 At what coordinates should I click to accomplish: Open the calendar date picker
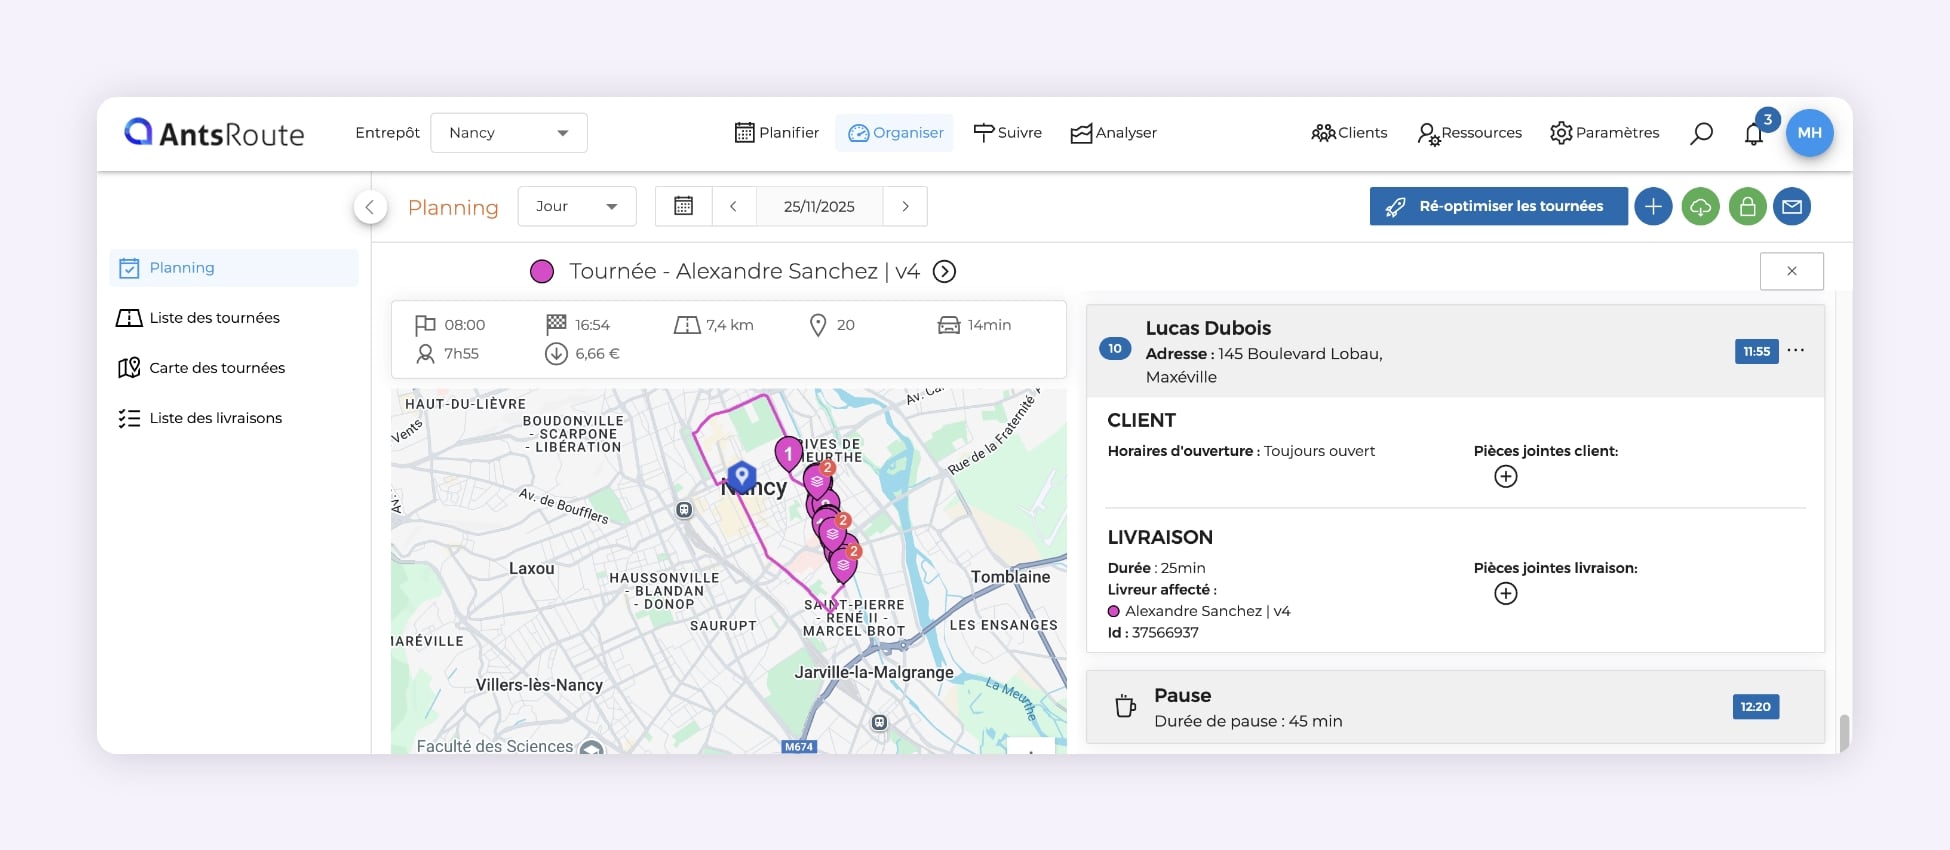[684, 206]
